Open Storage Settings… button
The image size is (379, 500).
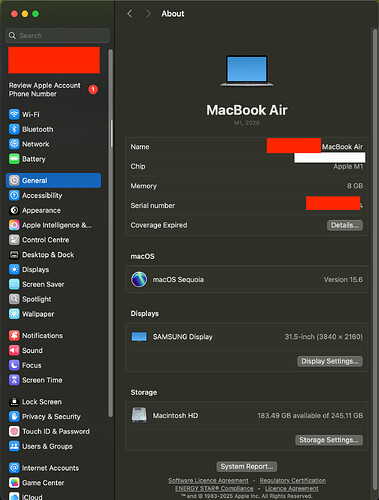(x=329, y=440)
